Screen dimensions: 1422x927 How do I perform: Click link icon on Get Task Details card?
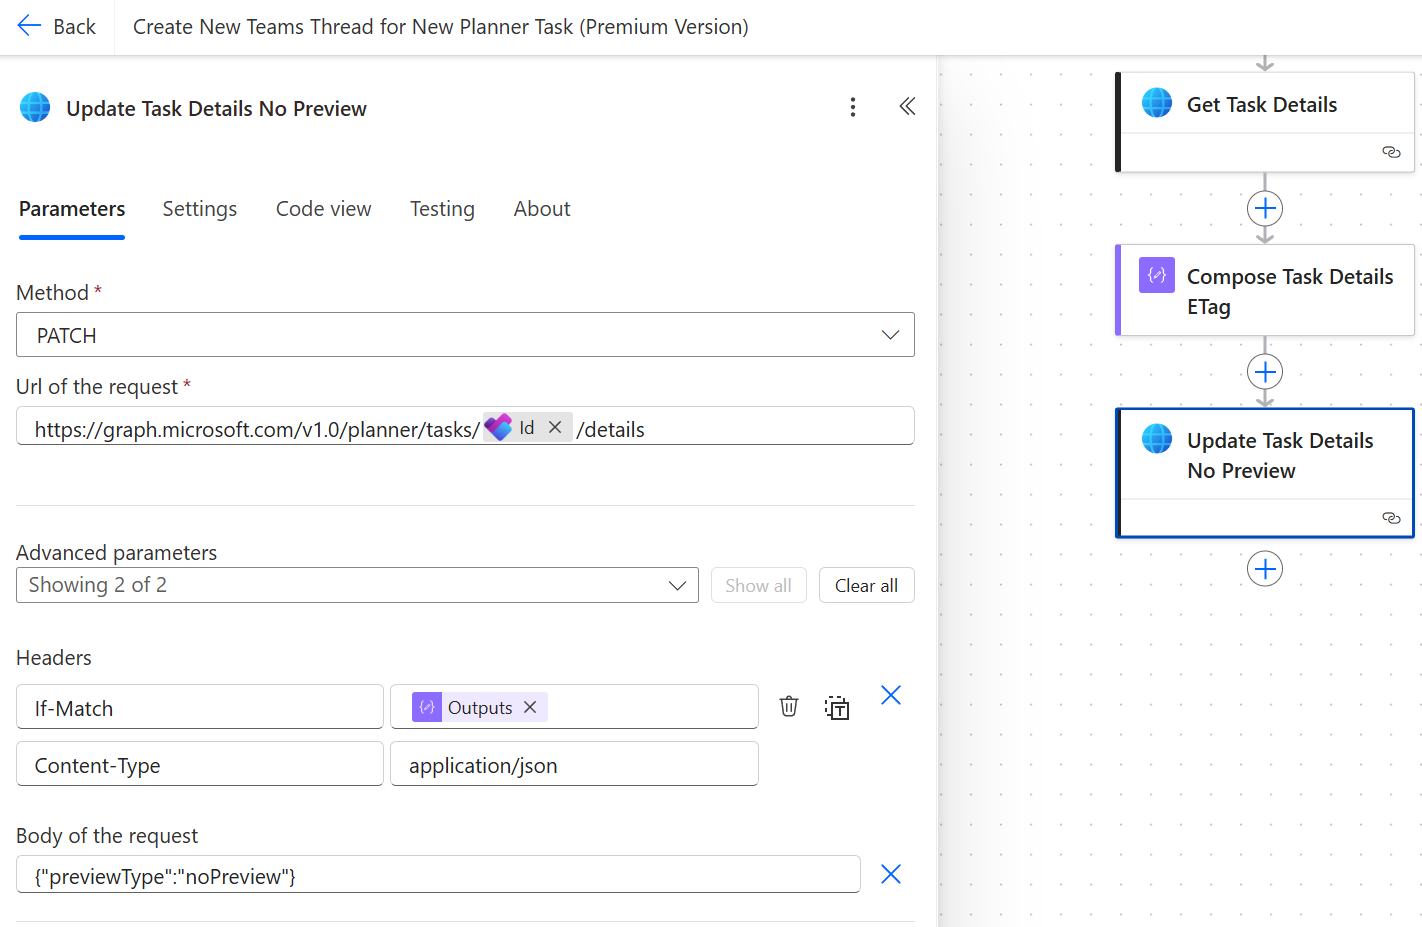pyautogui.click(x=1391, y=152)
